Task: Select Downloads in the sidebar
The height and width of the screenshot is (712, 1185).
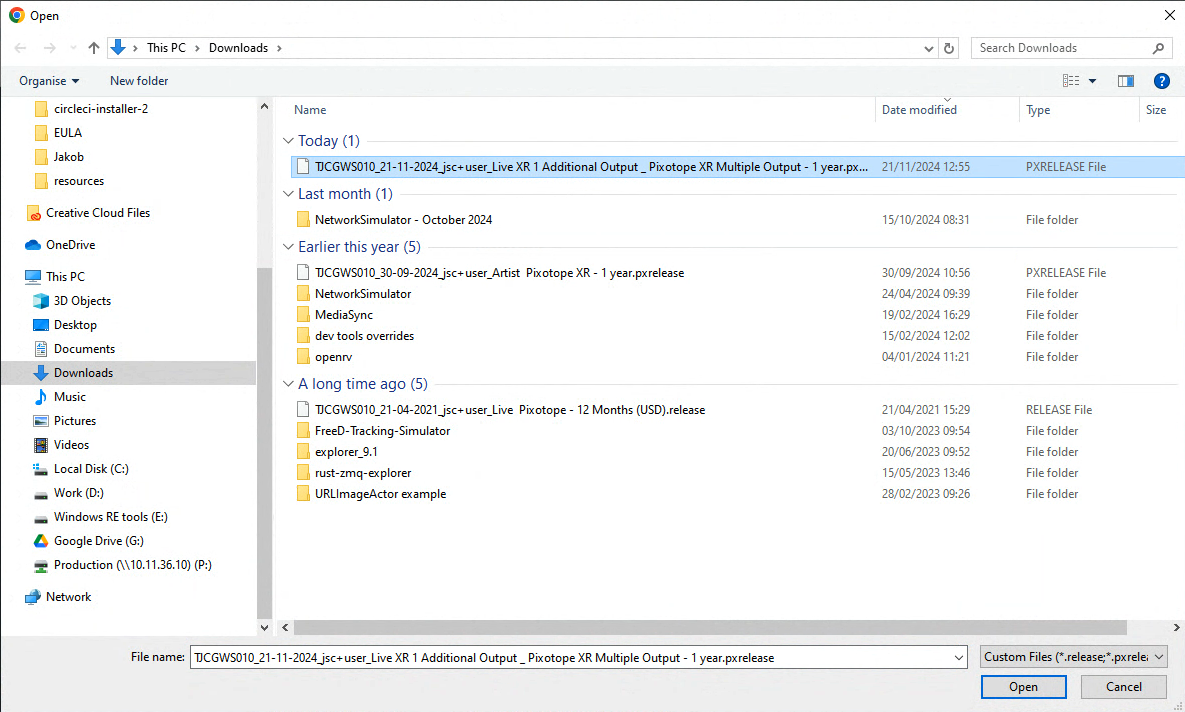Action: pos(83,373)
